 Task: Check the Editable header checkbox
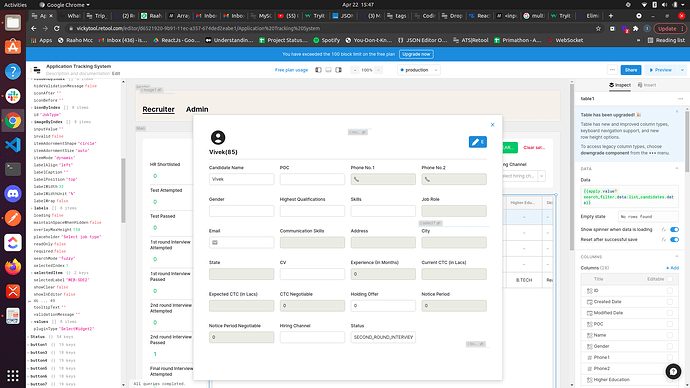tap(670, 279)
